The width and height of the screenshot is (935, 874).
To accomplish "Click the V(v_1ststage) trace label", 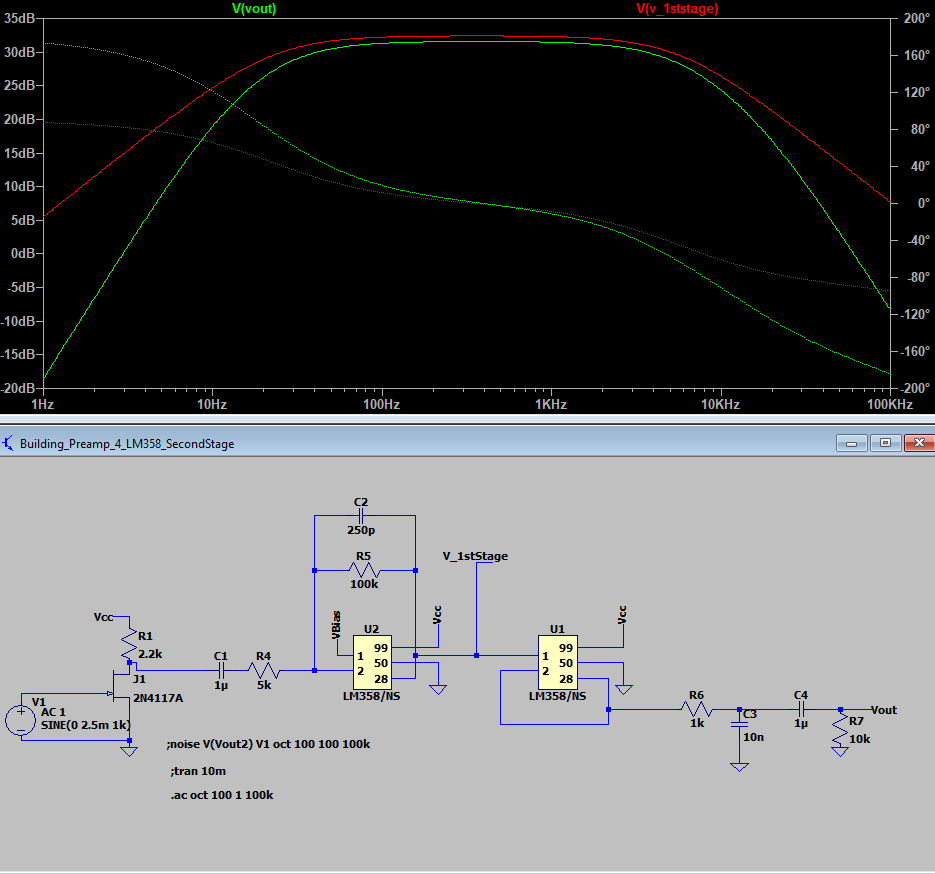I will coord(677,8).
